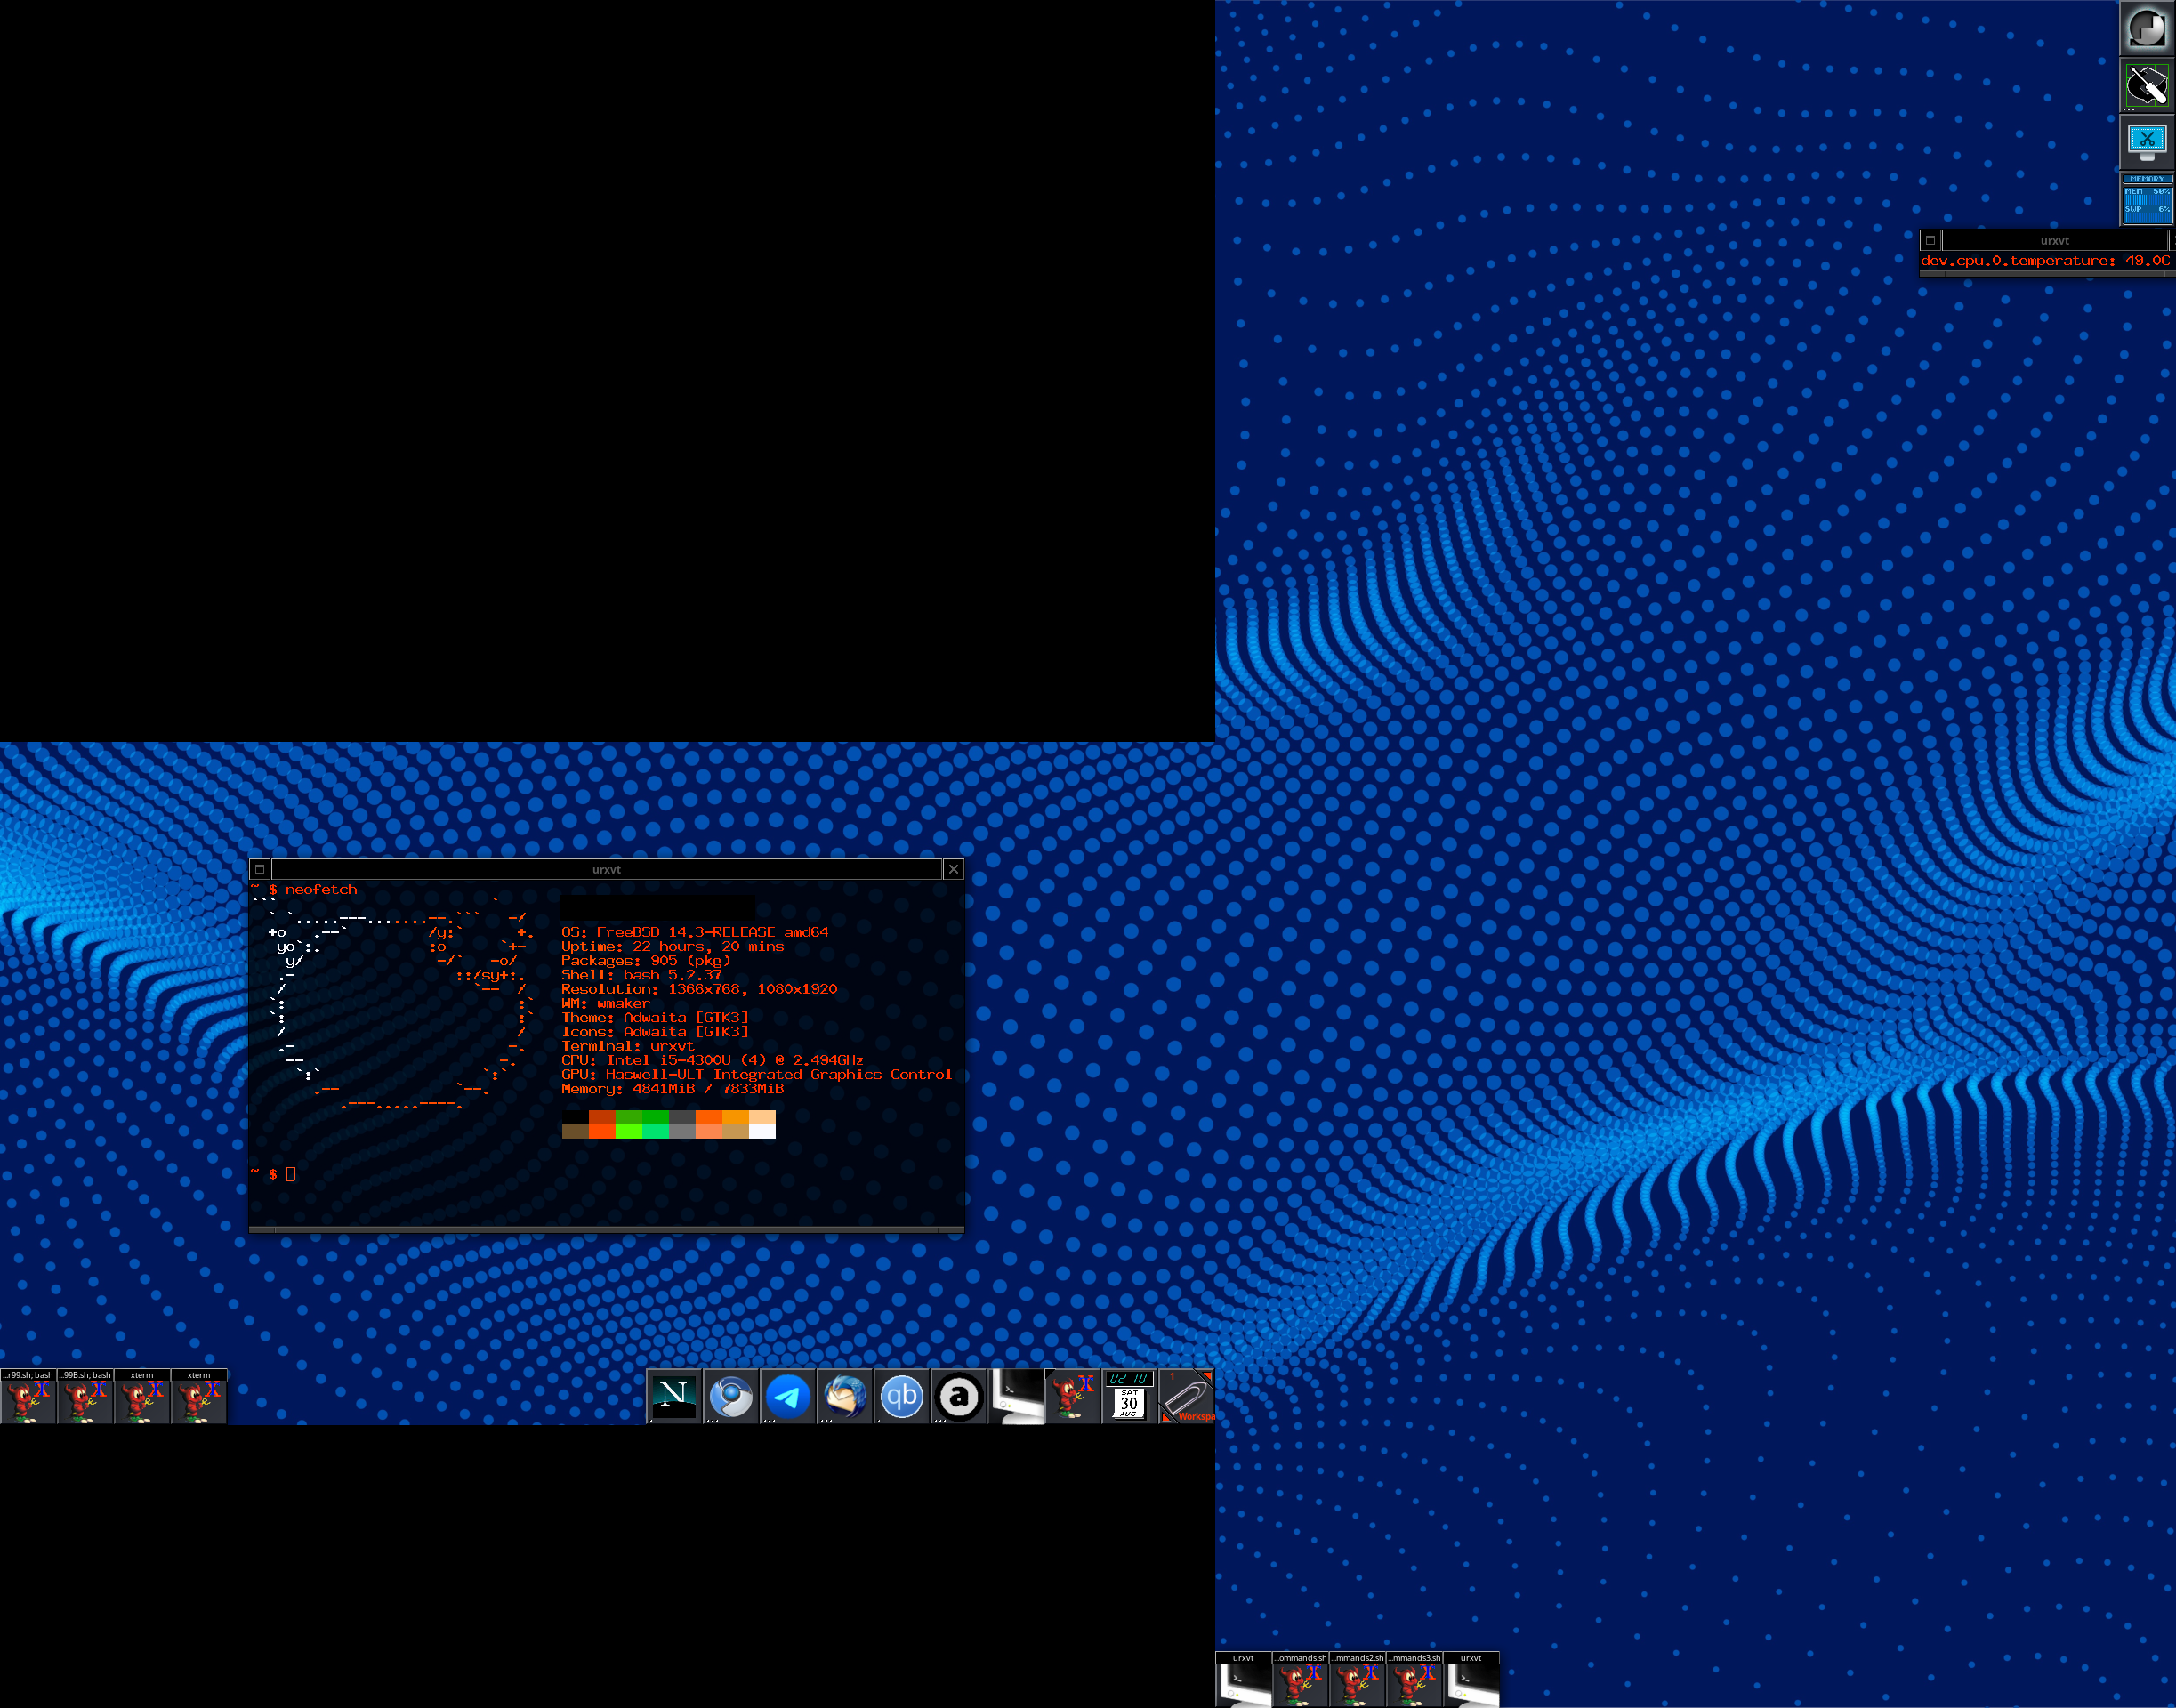The height and width of the screenshot is (1708, 2176).
Task: Restore the xterm miniwindow next to 99B.sh
Action: [142, 1396]
